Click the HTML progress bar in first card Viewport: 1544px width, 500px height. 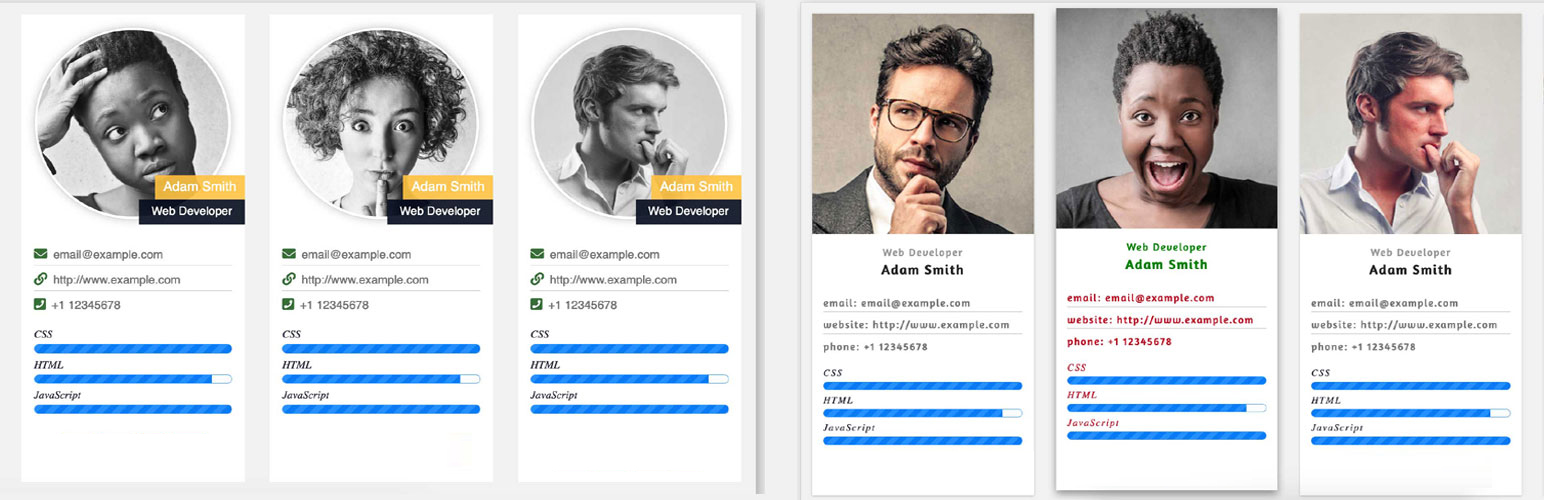tap(133, 379)
